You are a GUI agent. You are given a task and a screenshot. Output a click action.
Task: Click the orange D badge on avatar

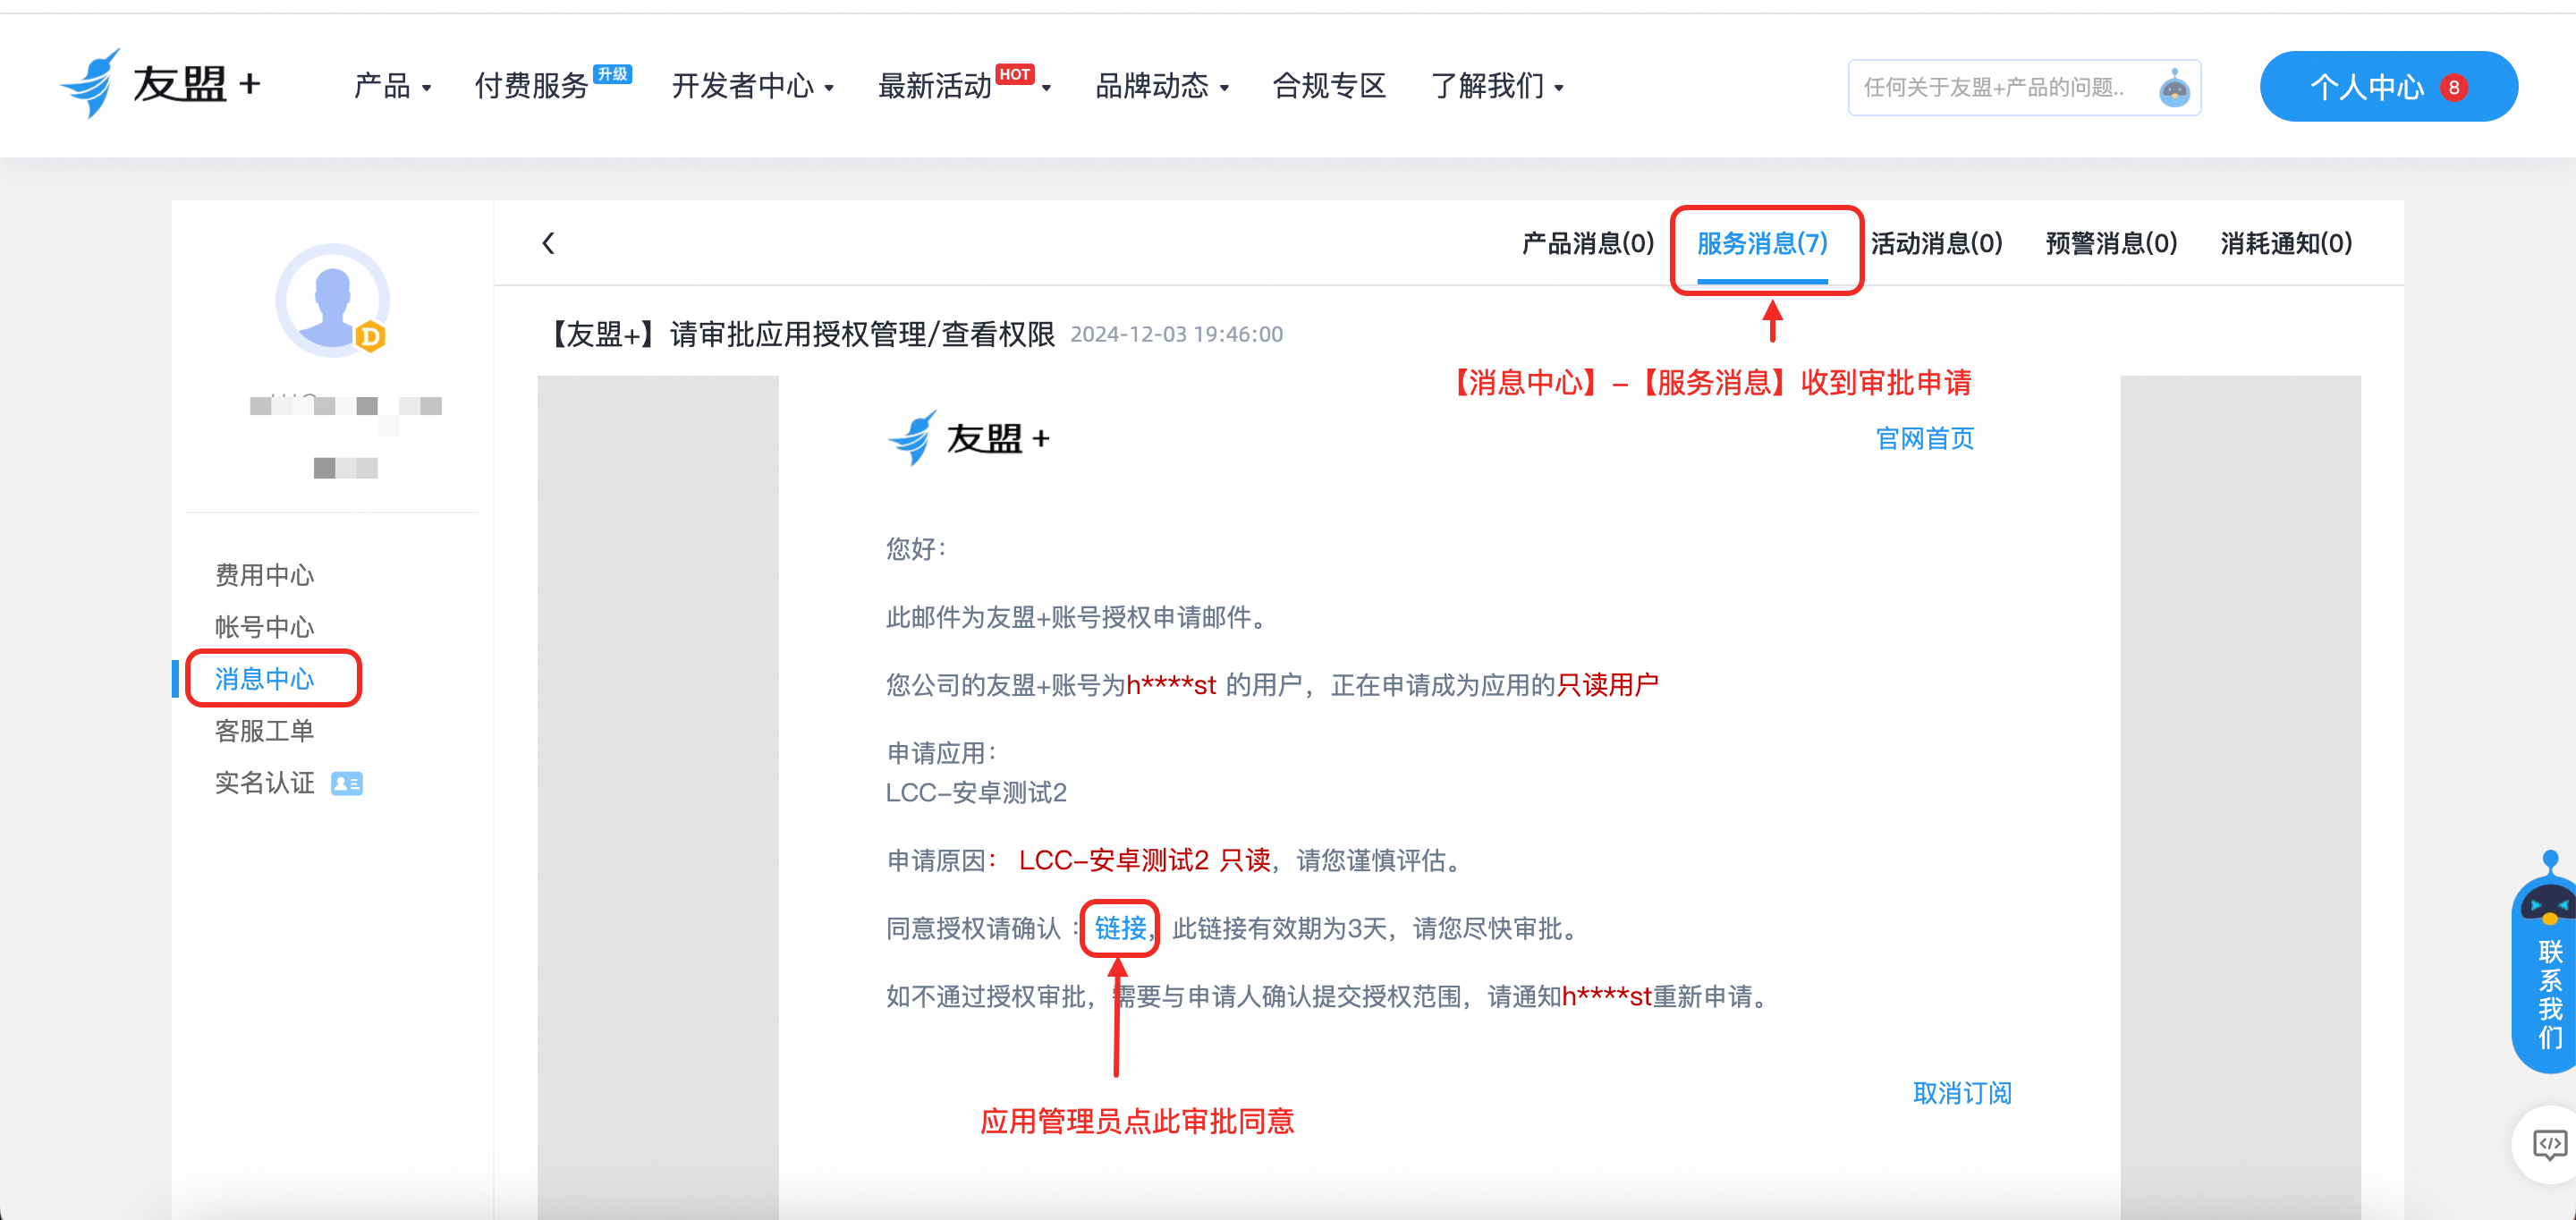click(371, 337)
